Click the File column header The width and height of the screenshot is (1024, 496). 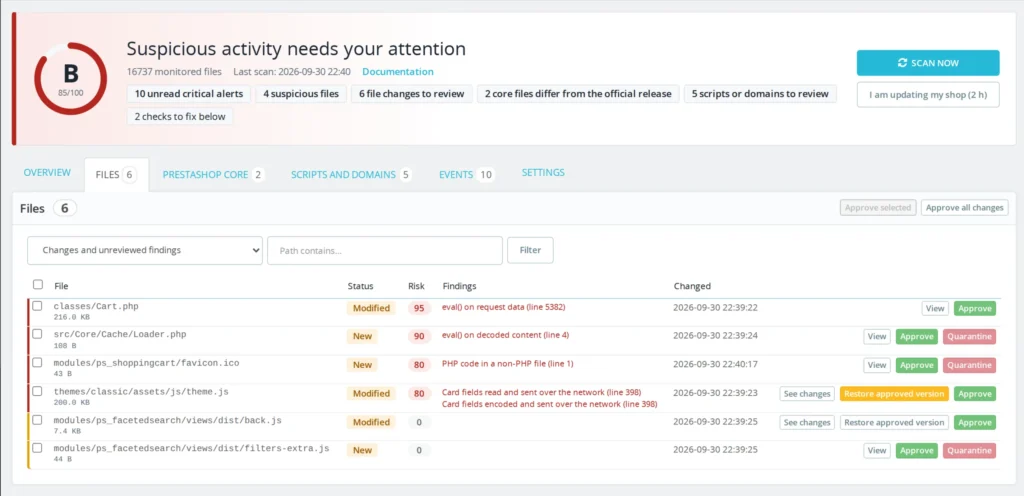tap(61, 286)
